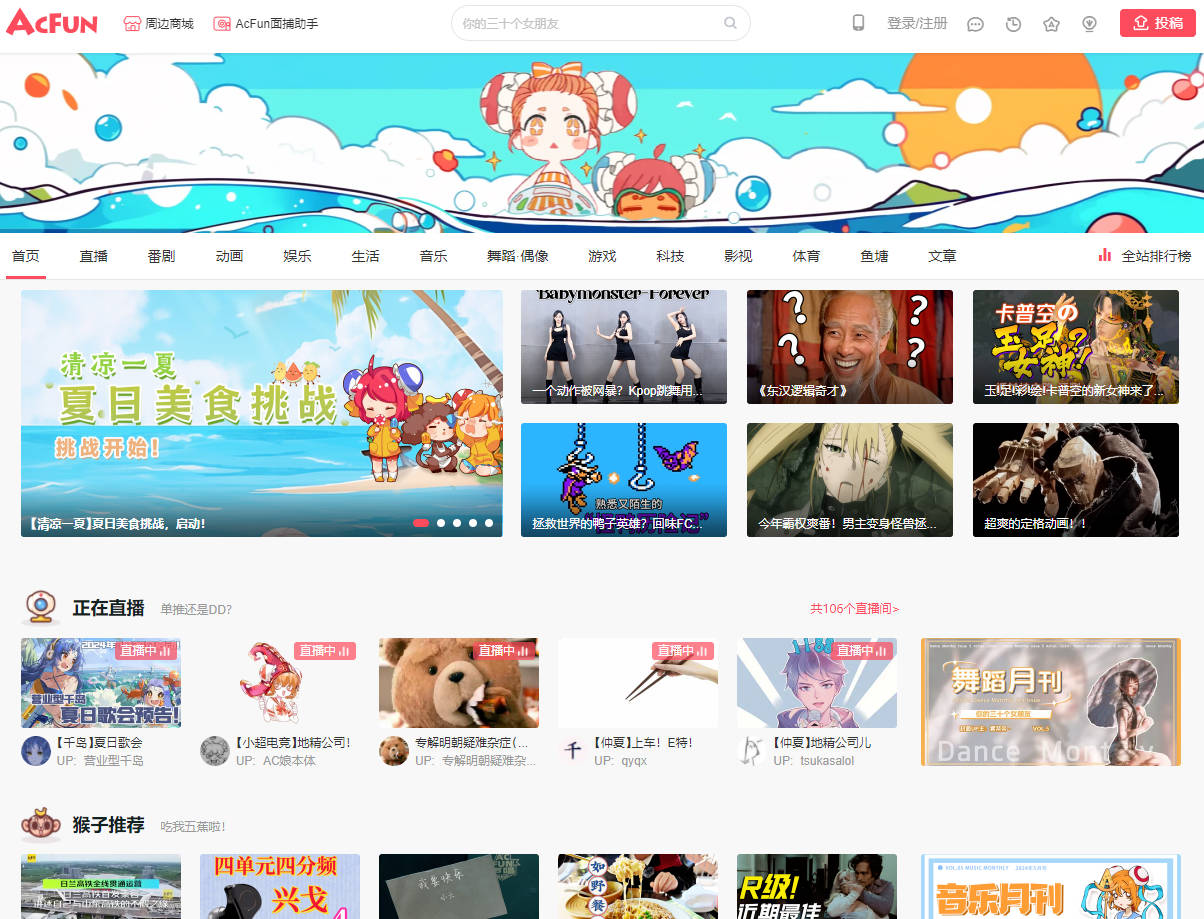The image size is (1204, 919).
Task: Open the messages chat bubble icon
Action: tap(975, 24)
